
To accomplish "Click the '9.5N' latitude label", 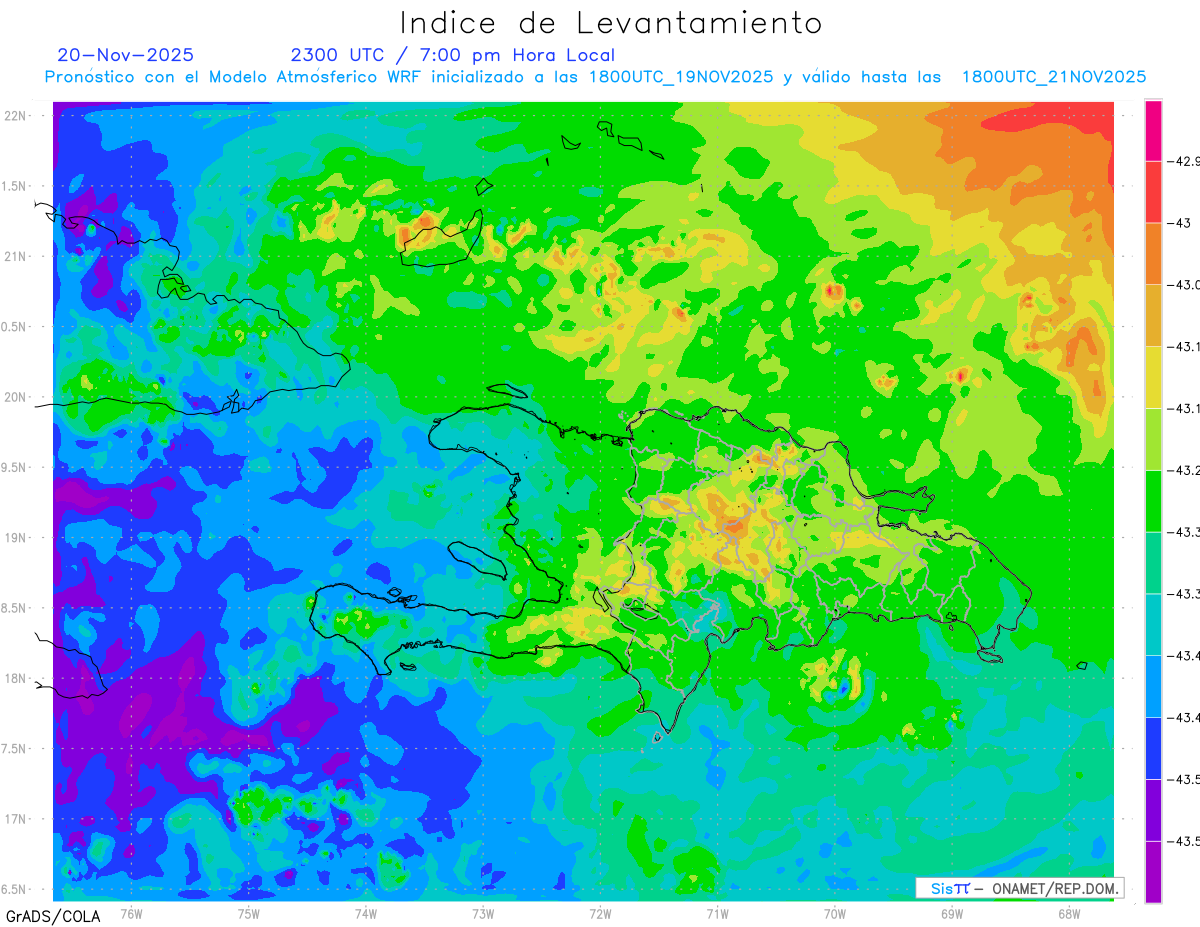I will (x=15, y=467).
